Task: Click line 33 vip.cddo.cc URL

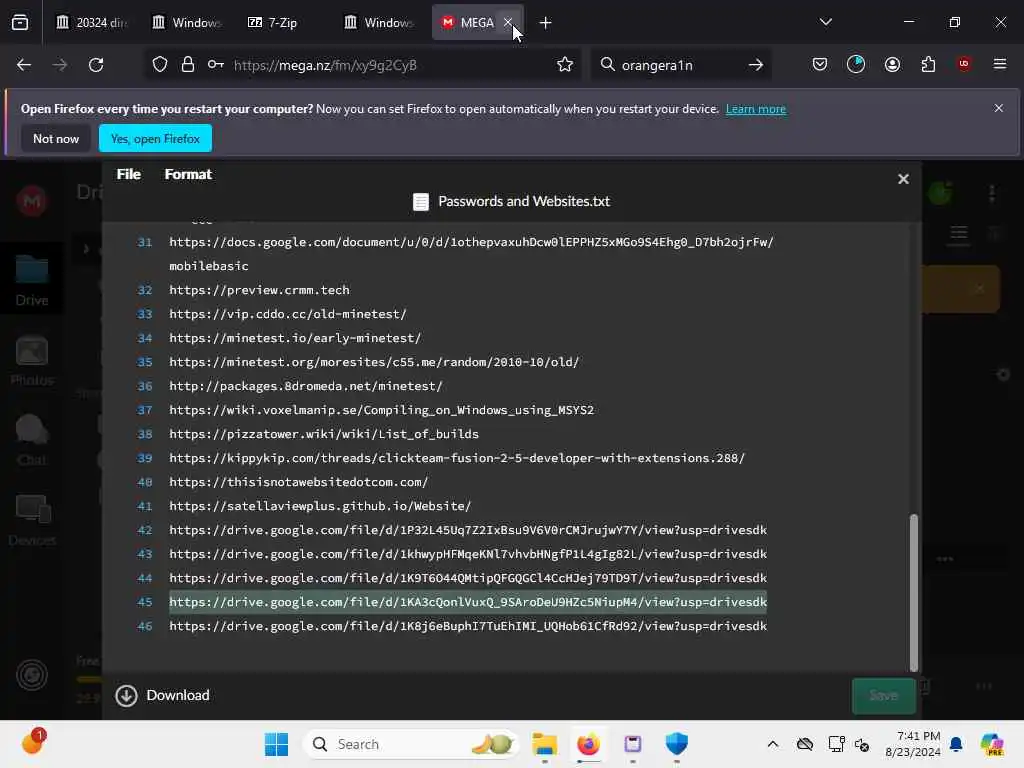Action: pos(288,314)
